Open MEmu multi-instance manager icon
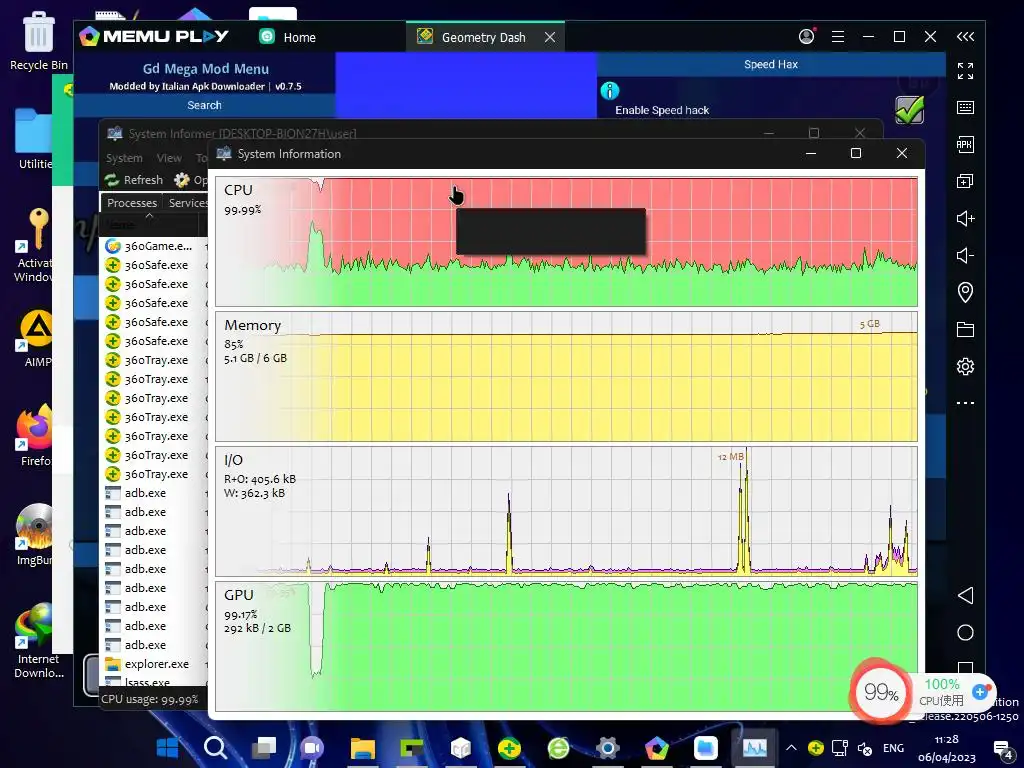 tap(965, 181)
